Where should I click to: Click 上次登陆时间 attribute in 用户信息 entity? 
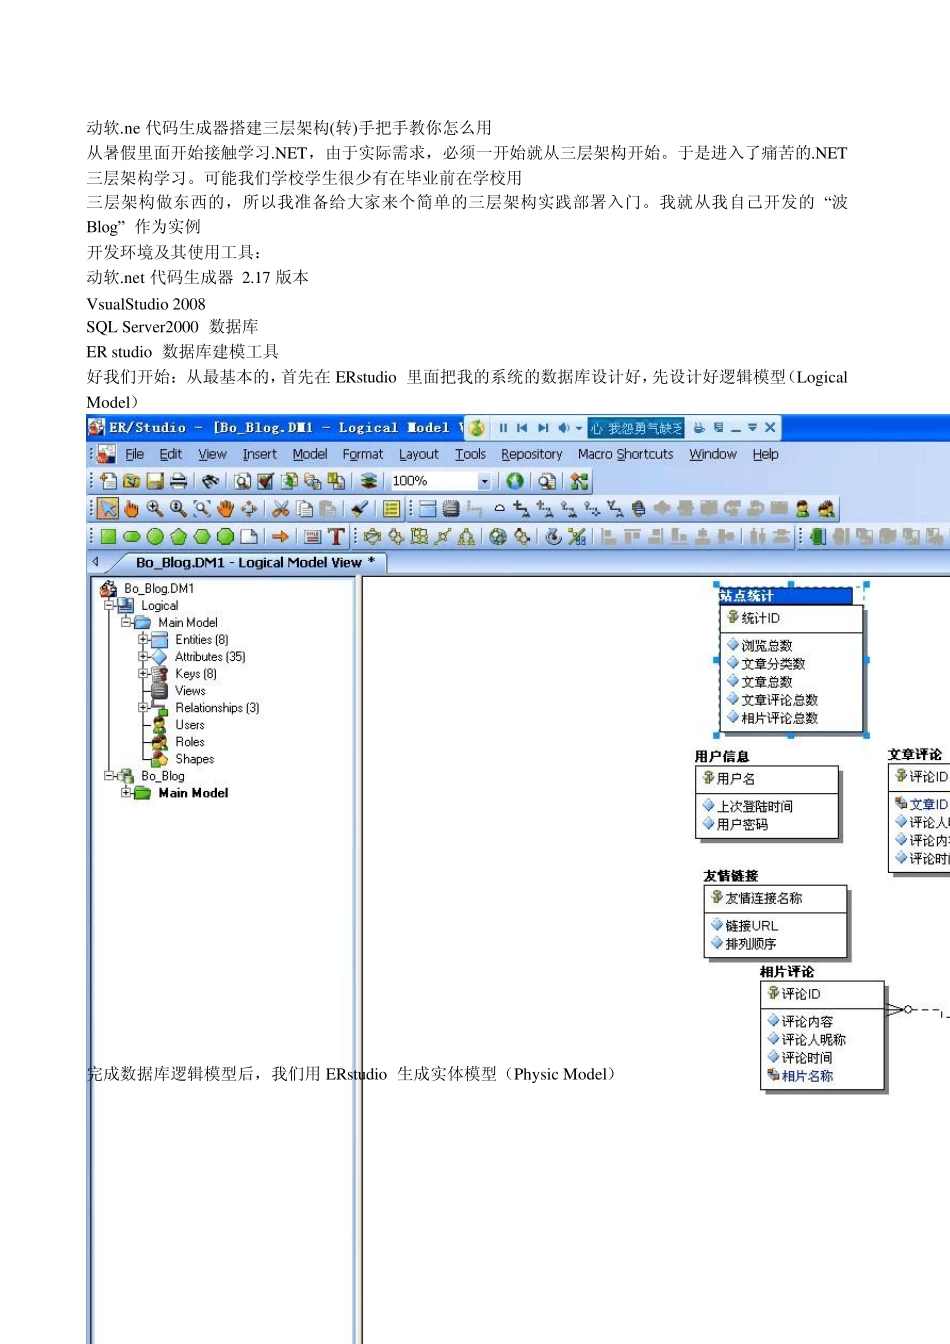[755, 806]
